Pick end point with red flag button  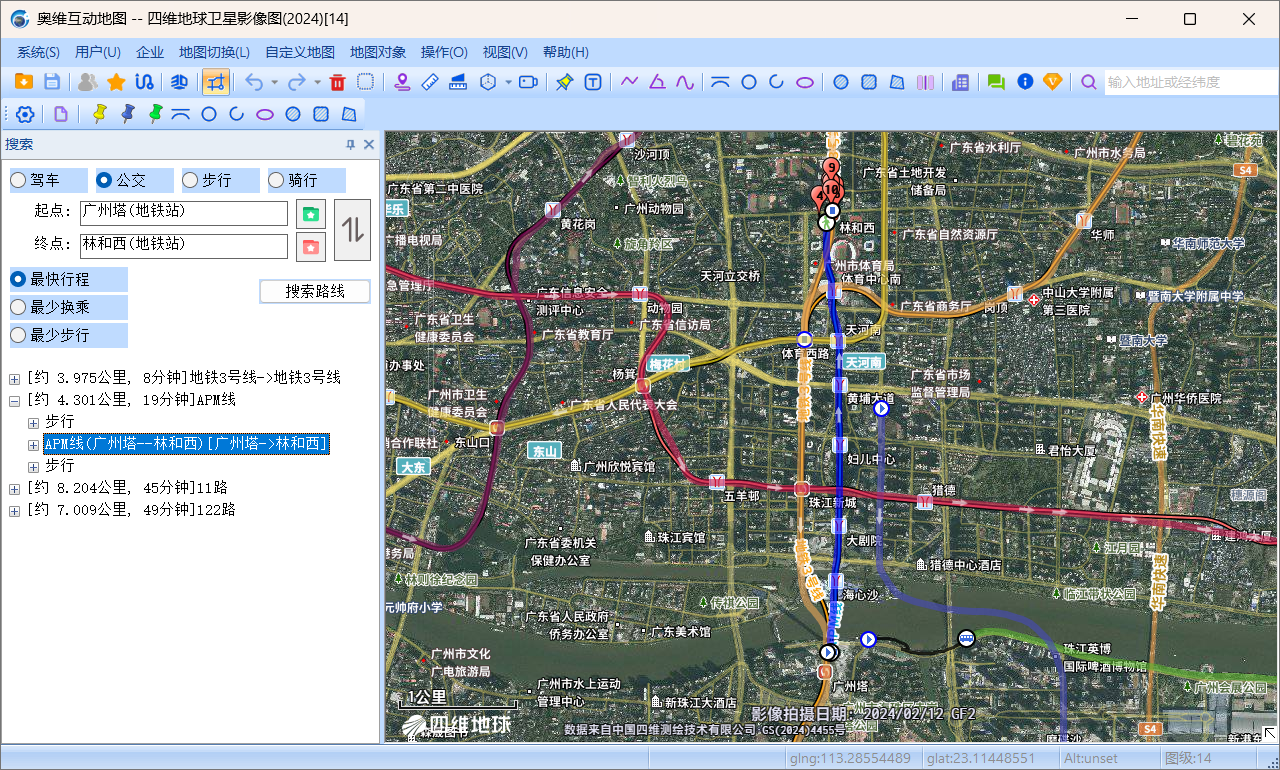[311, 246]
